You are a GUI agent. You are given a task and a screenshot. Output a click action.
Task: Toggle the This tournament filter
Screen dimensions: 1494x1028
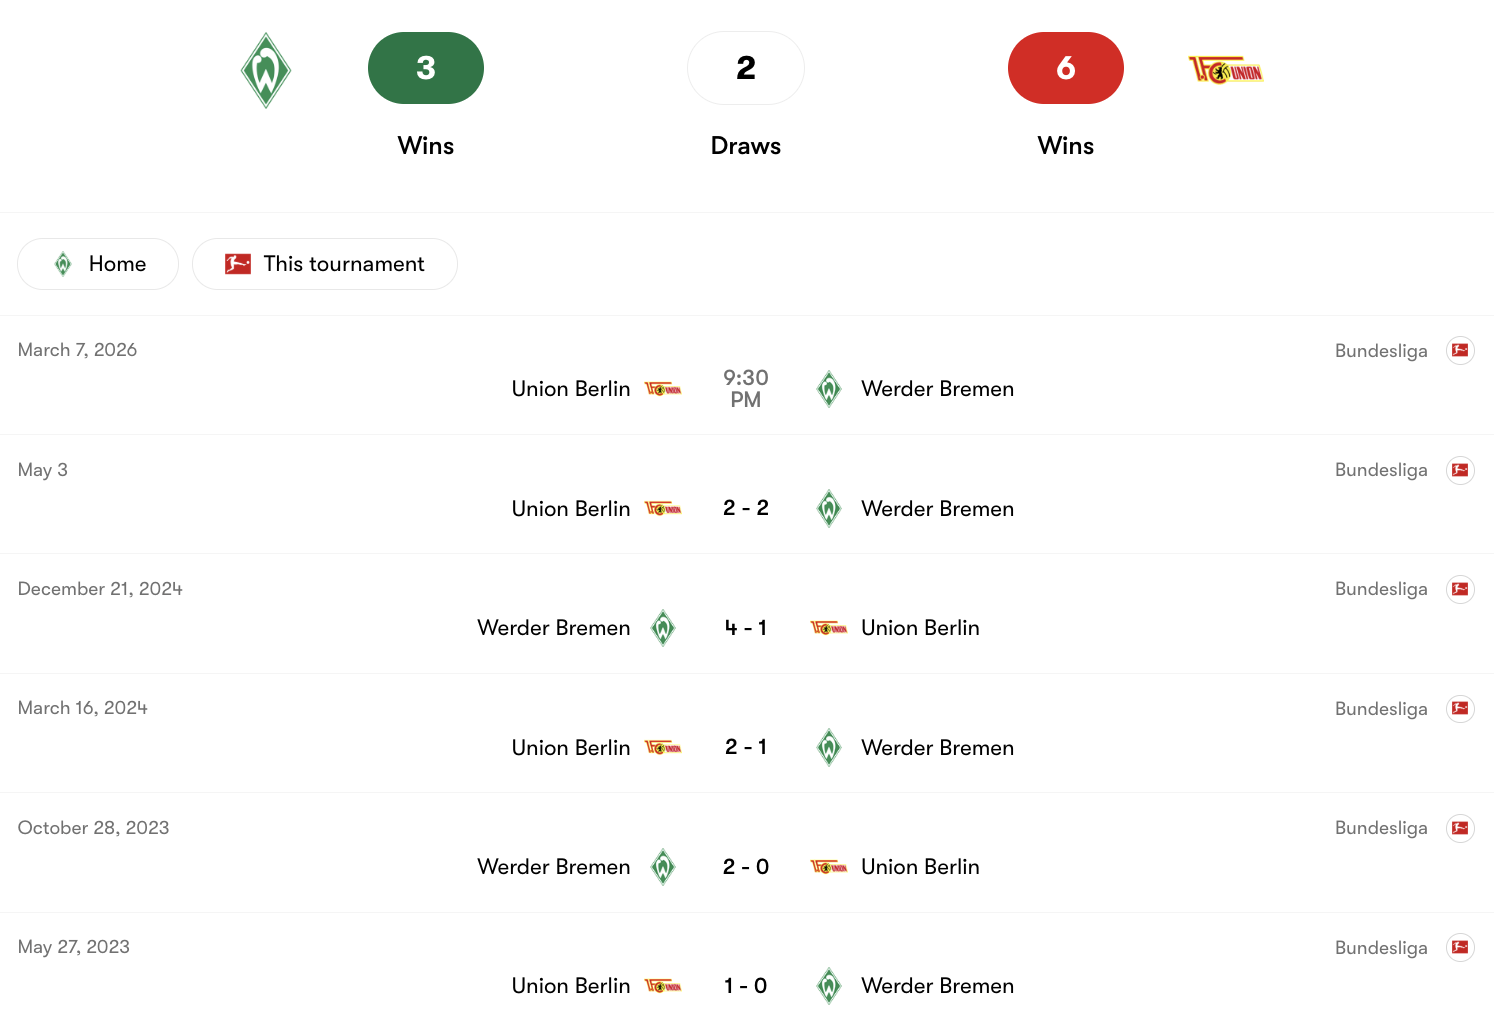tap(325, 263)
